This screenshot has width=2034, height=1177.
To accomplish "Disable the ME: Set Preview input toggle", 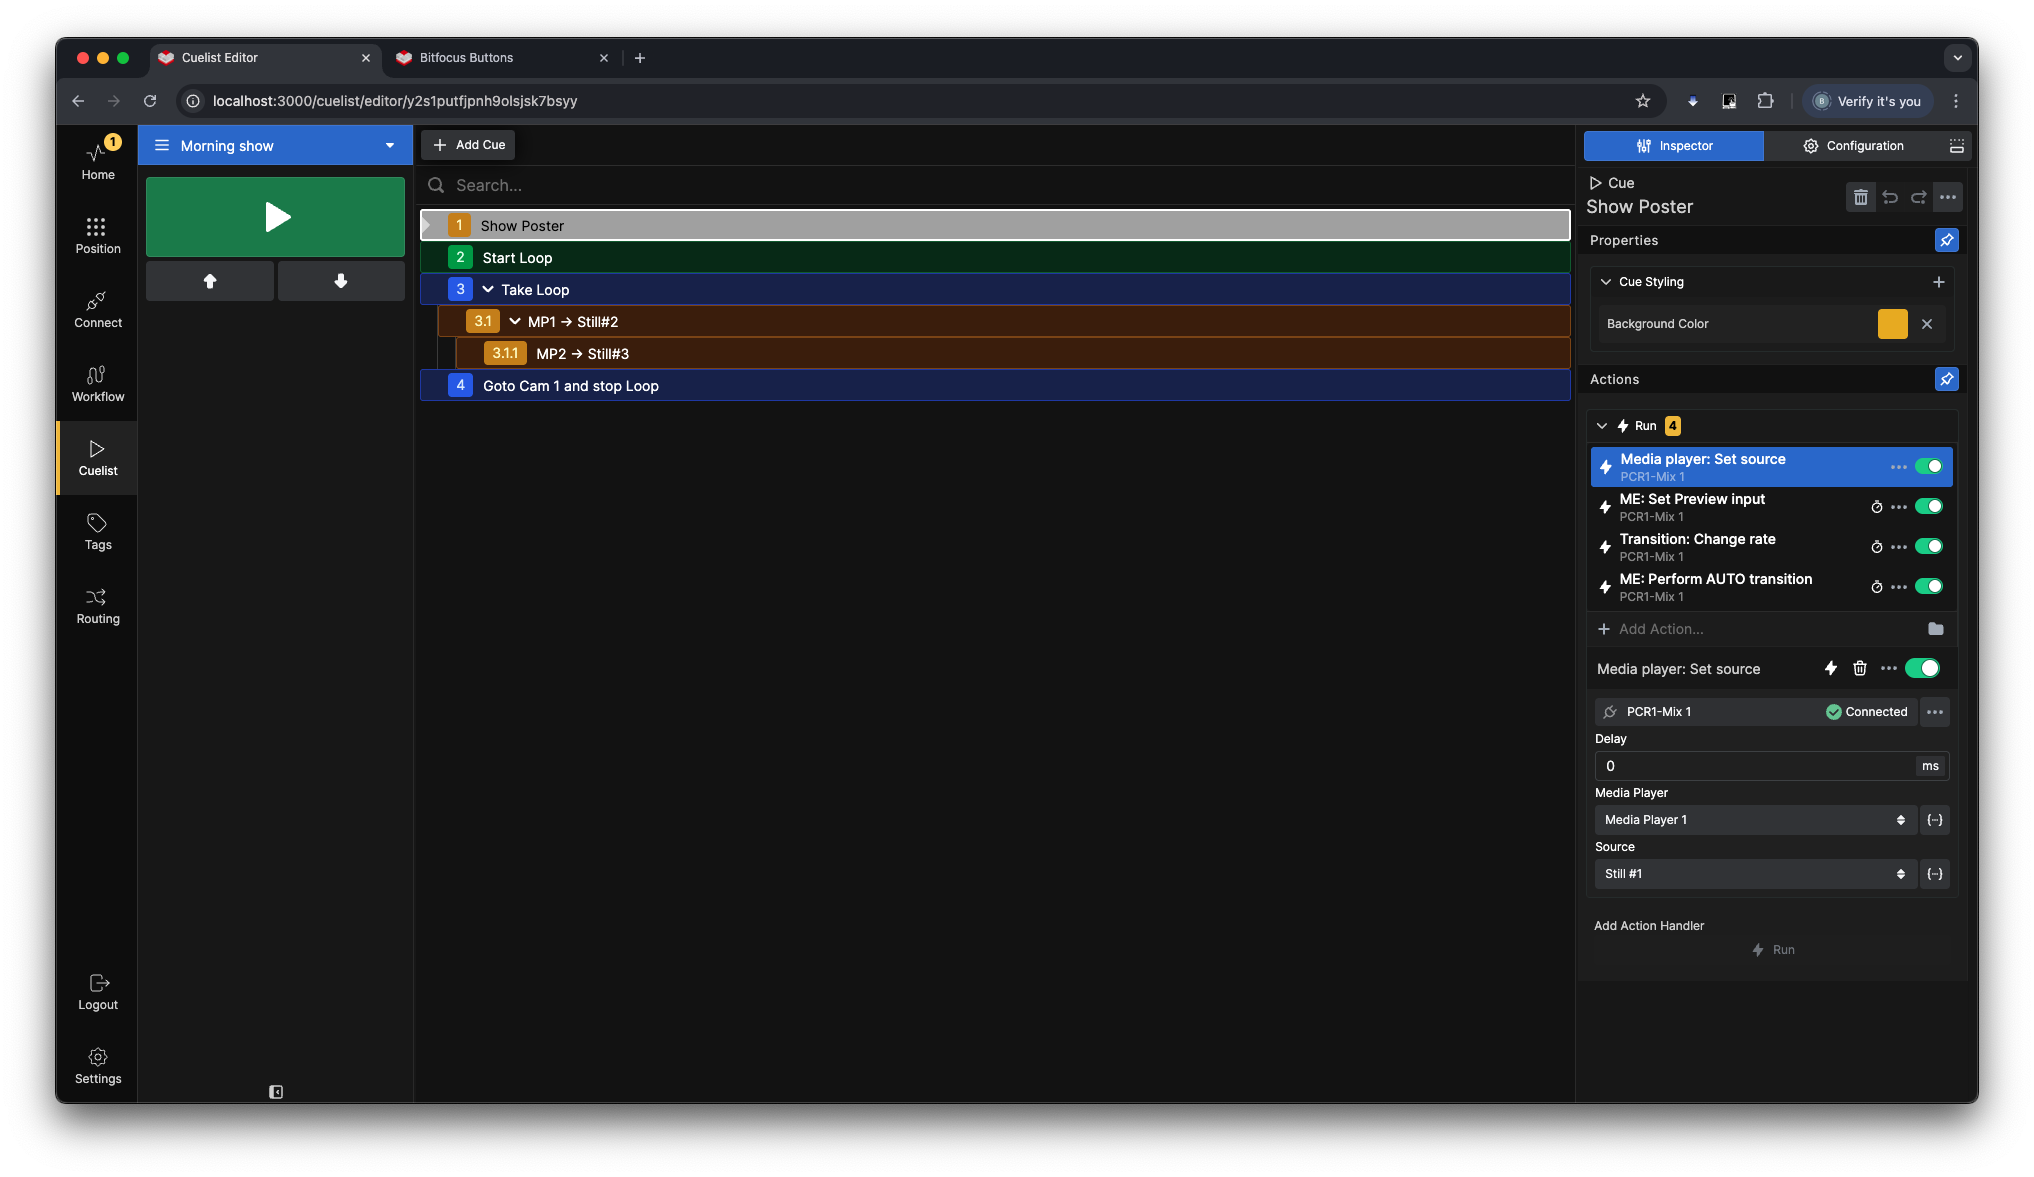I will coord(1928,507).
